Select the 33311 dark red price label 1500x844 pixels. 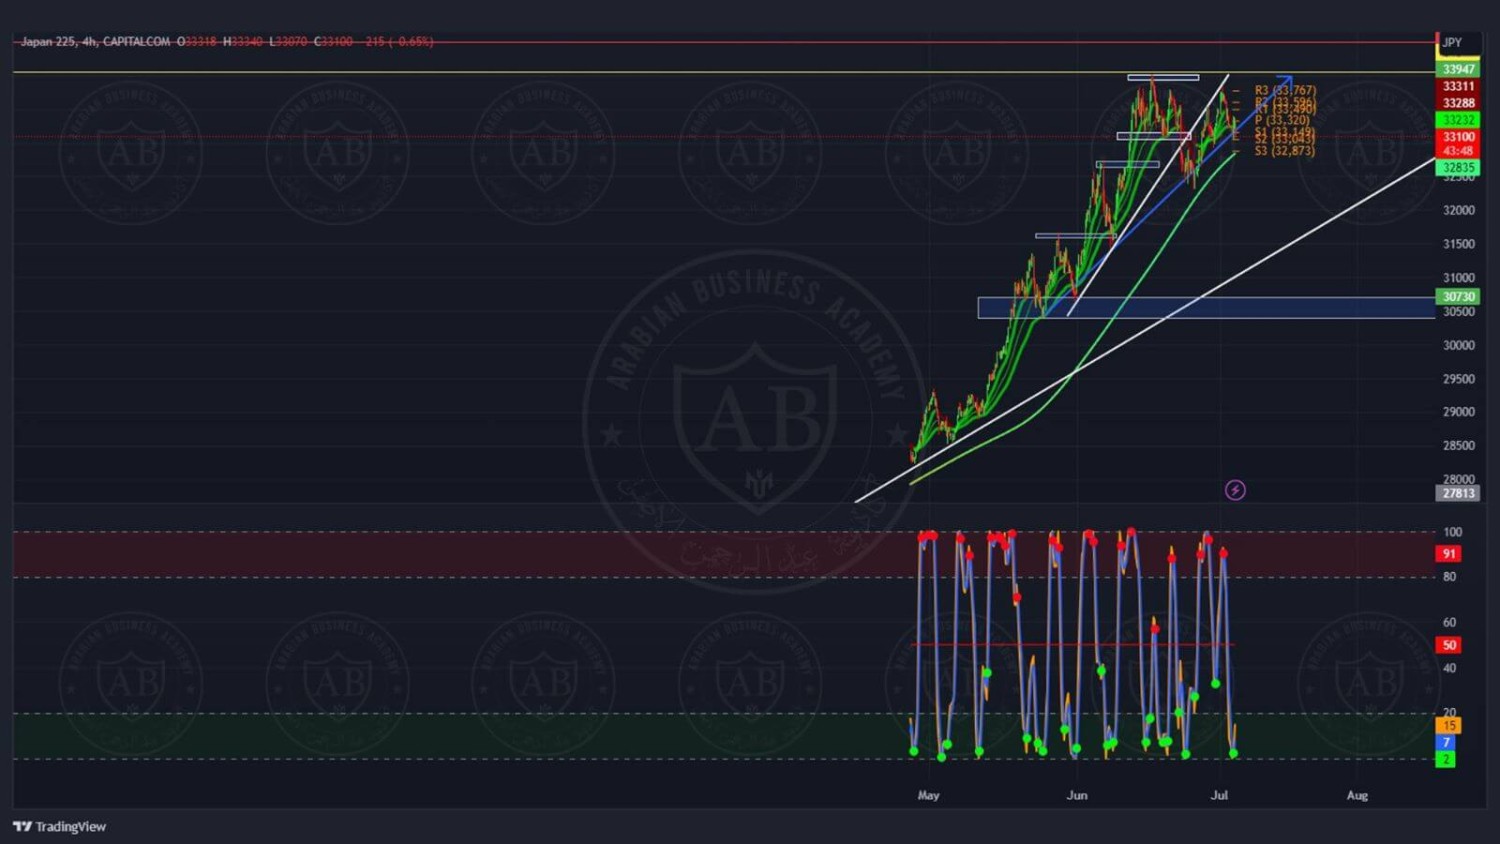click(x=1458, y=86)
